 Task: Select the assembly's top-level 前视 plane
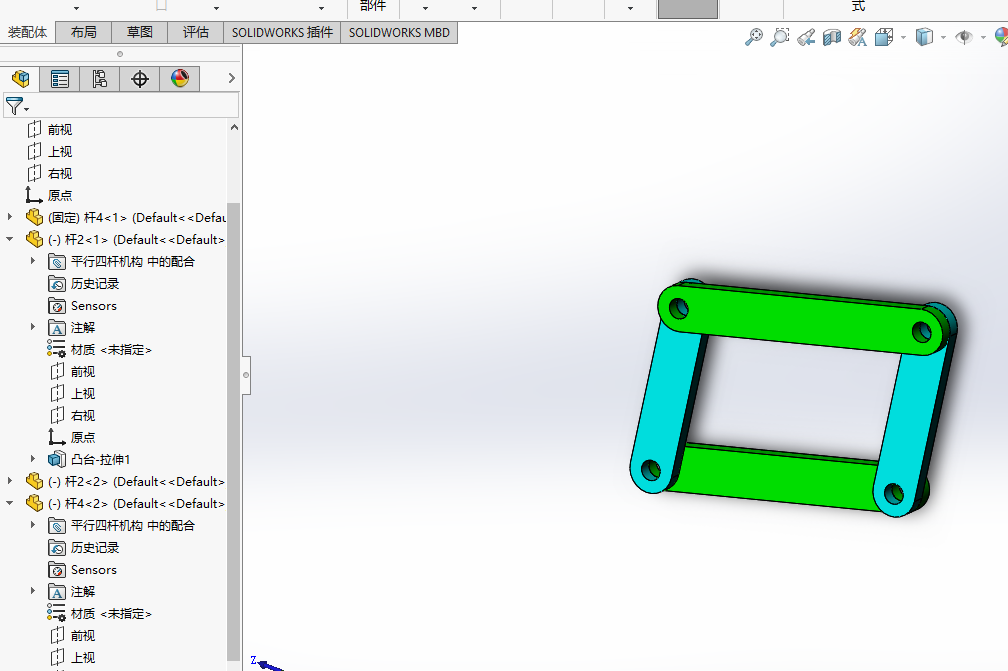click(60, 130)
